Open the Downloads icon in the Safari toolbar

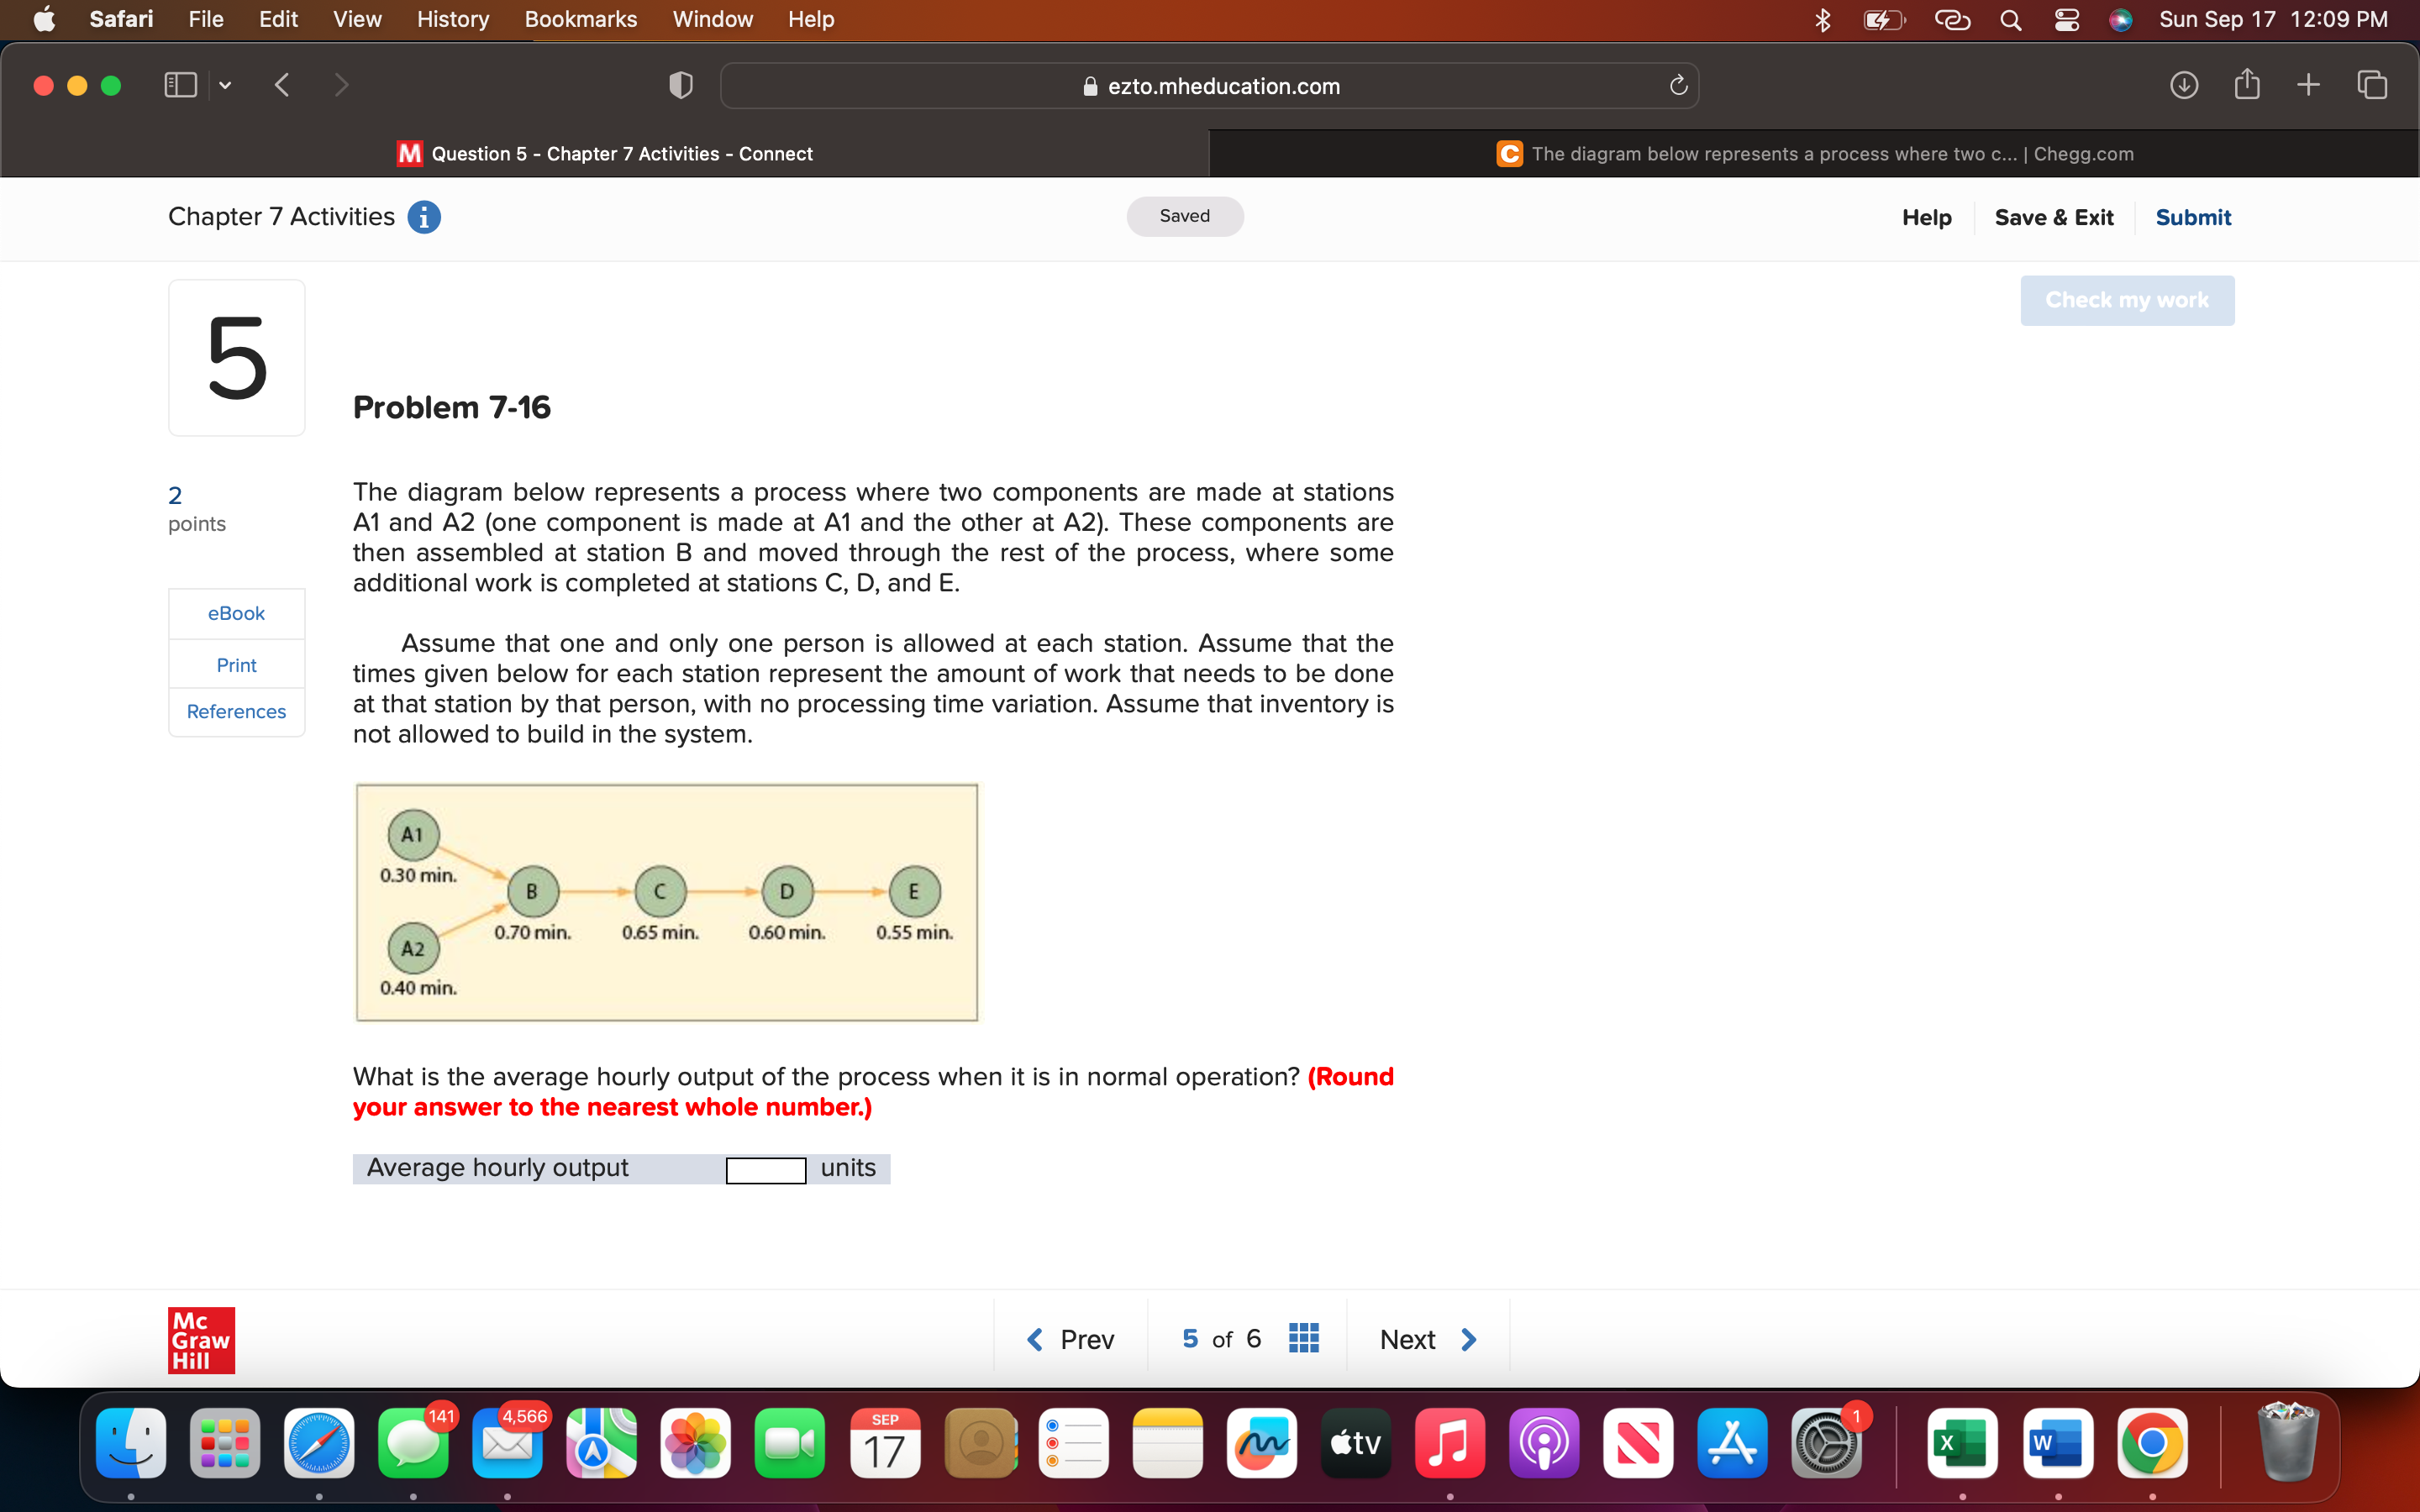[x=2184, y=85]
